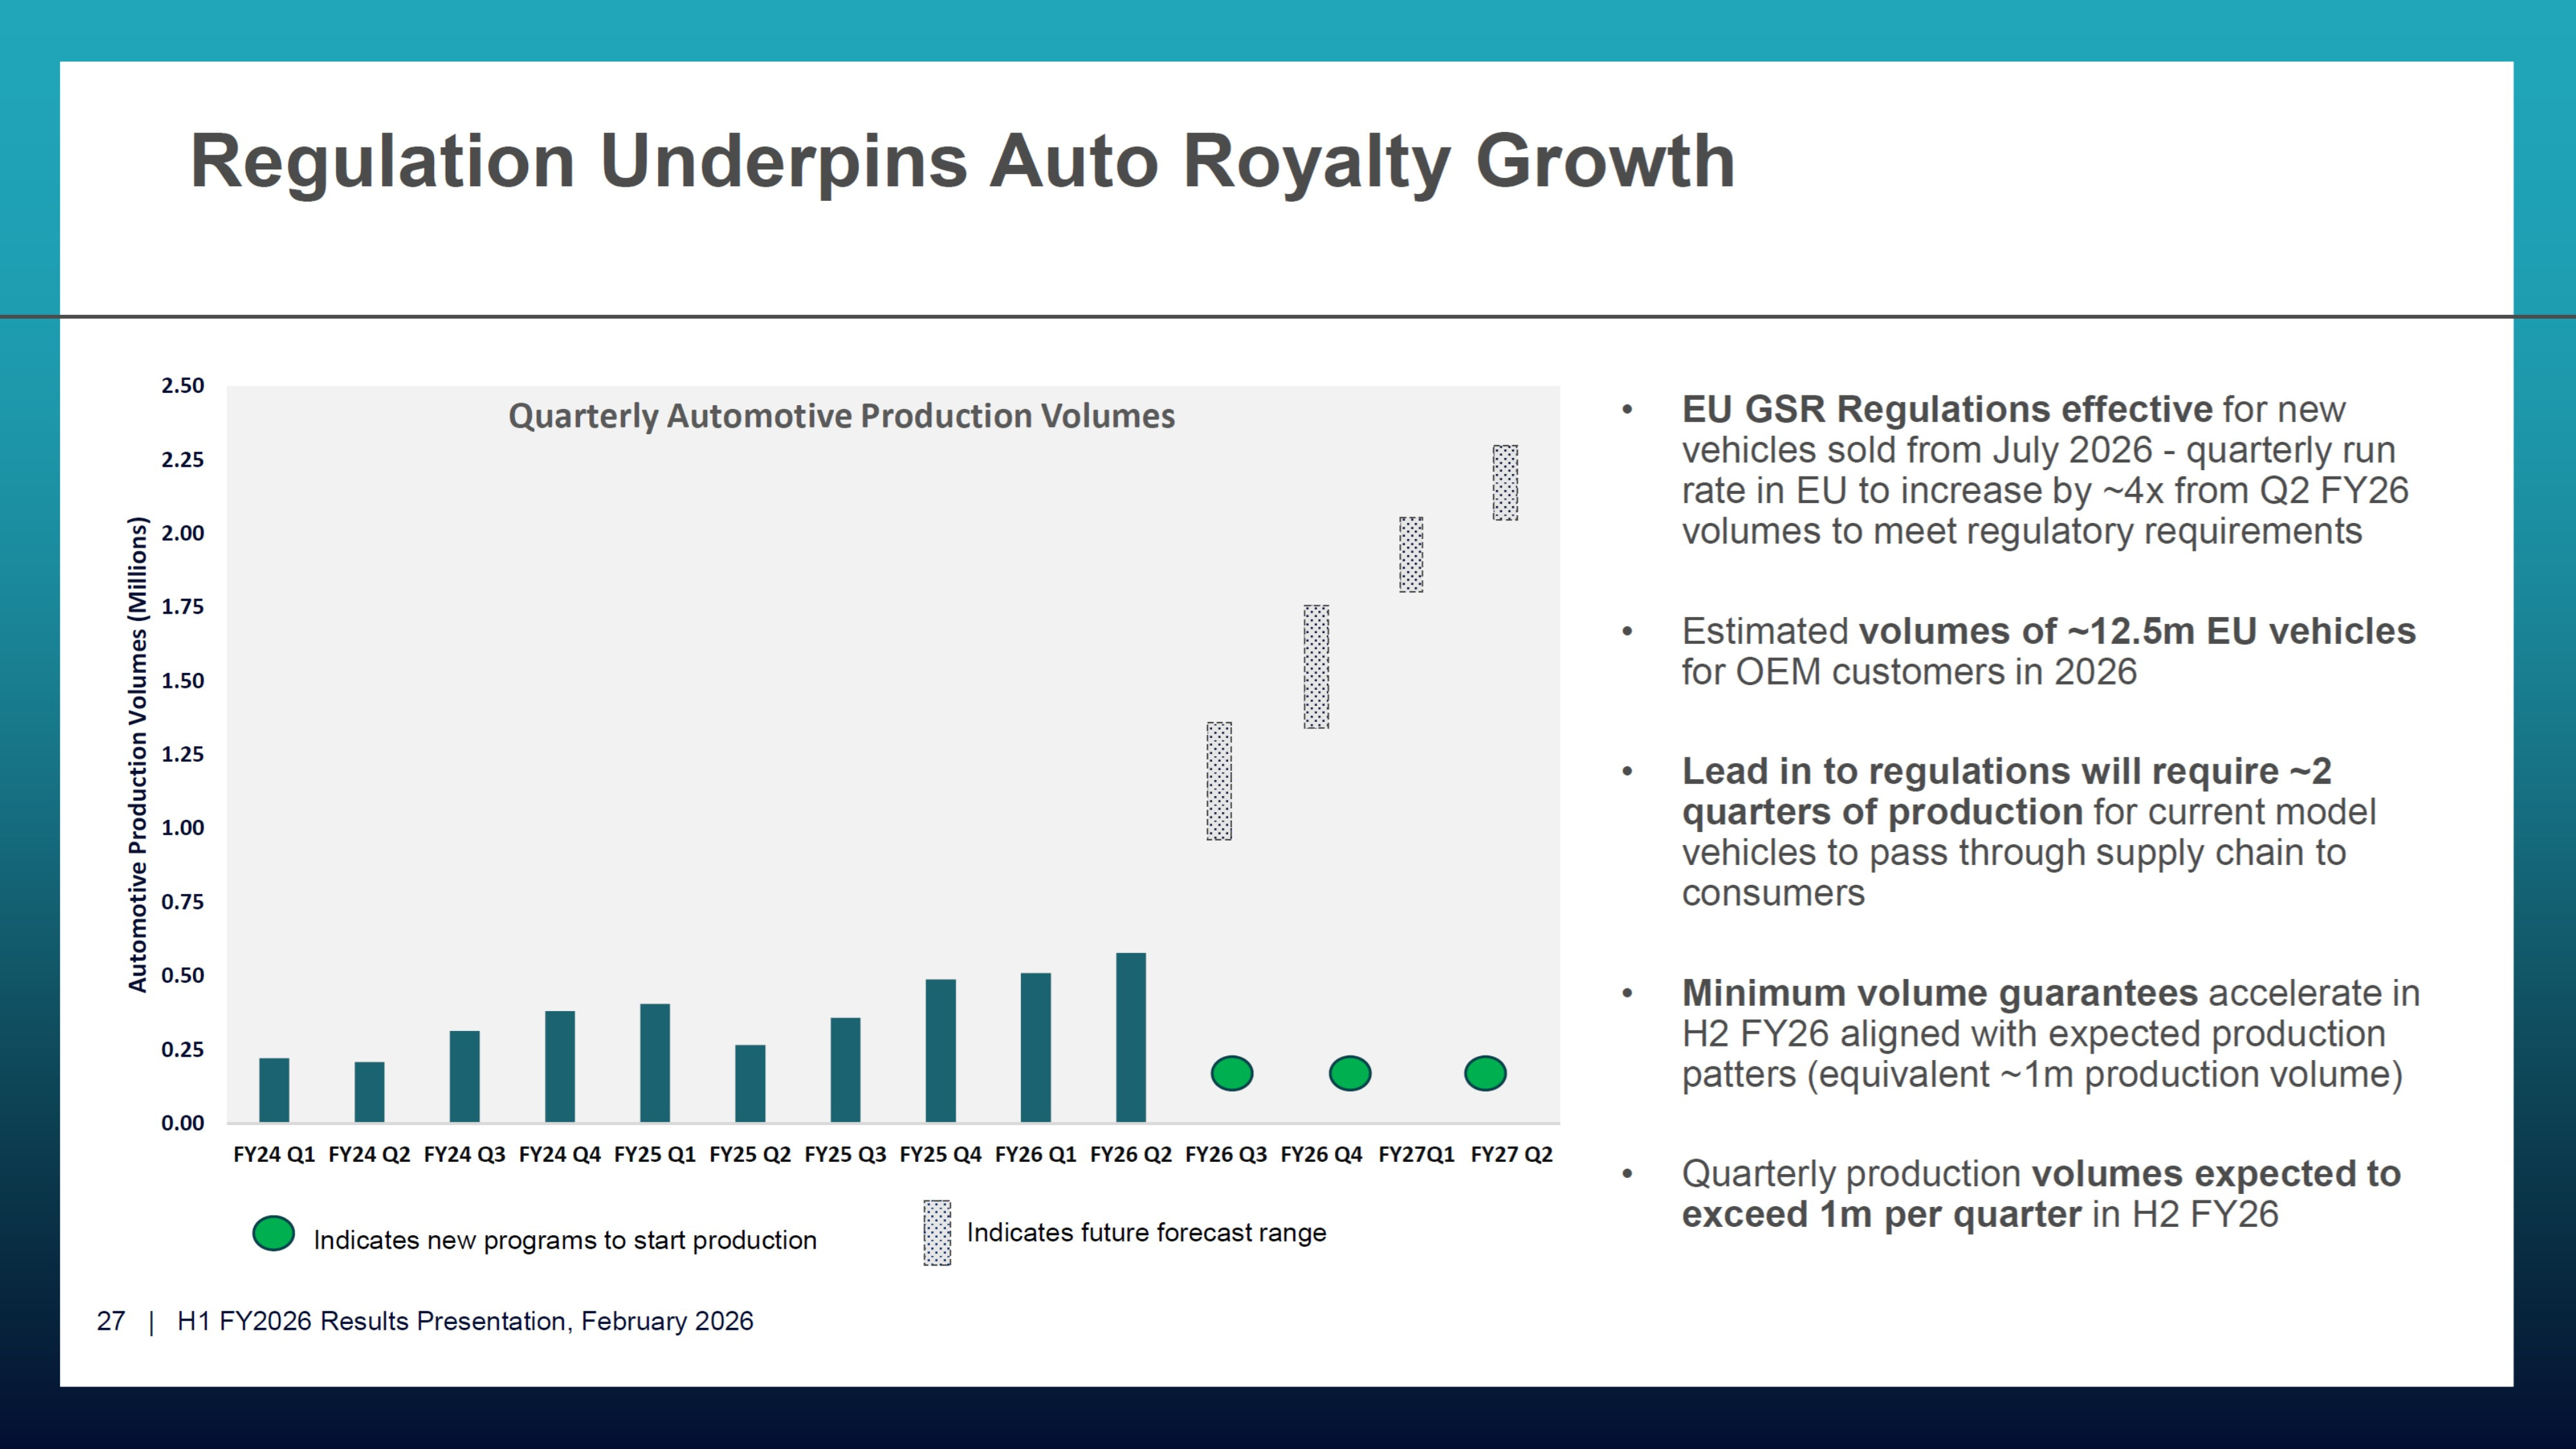Viewport: 2576px width, 1449px height.
Task: Click the green circle above FY26 Q3
Action: tap(1231, 1073)
